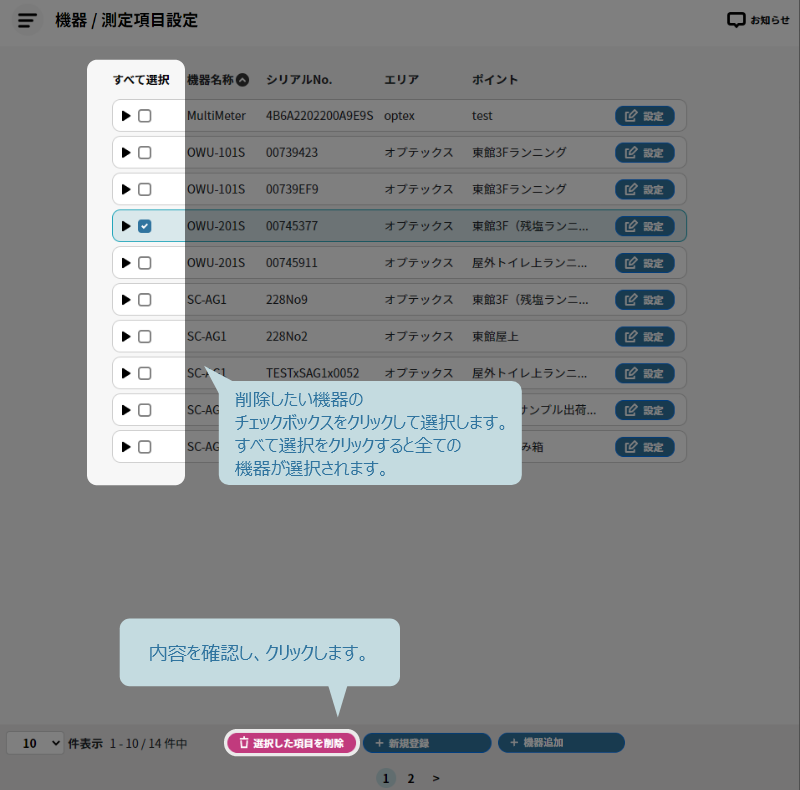Click the next page arrow
Viewport: 800px width, 790px height.
coord(436,778)
